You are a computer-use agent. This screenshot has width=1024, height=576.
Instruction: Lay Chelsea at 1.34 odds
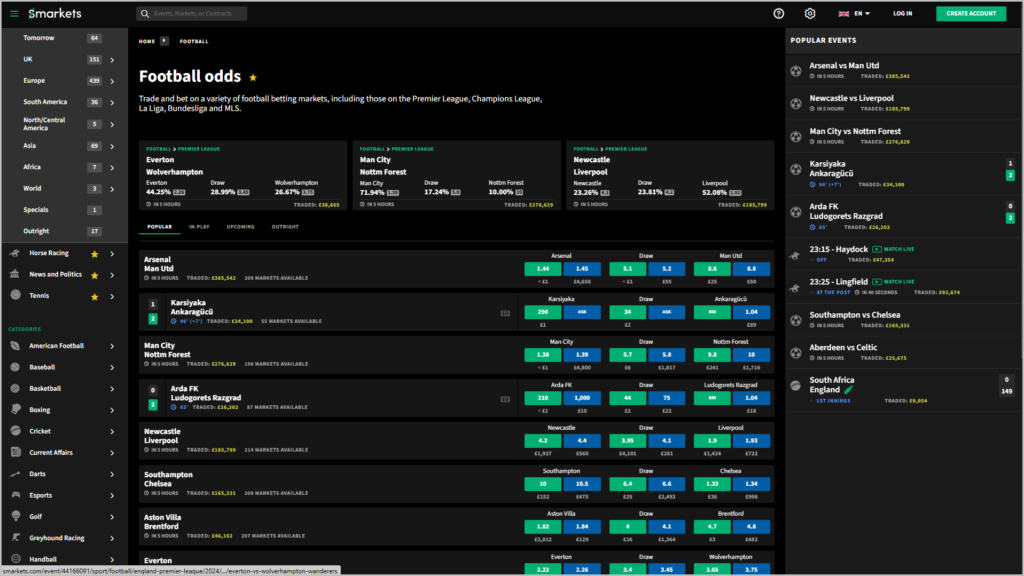[x=751, y=484]
